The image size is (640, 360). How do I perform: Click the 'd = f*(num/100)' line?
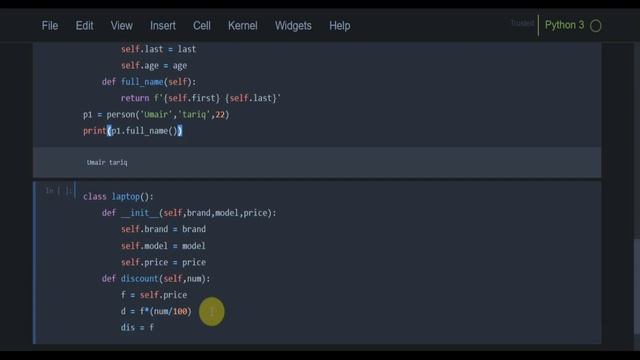click(x=156, y=311)
